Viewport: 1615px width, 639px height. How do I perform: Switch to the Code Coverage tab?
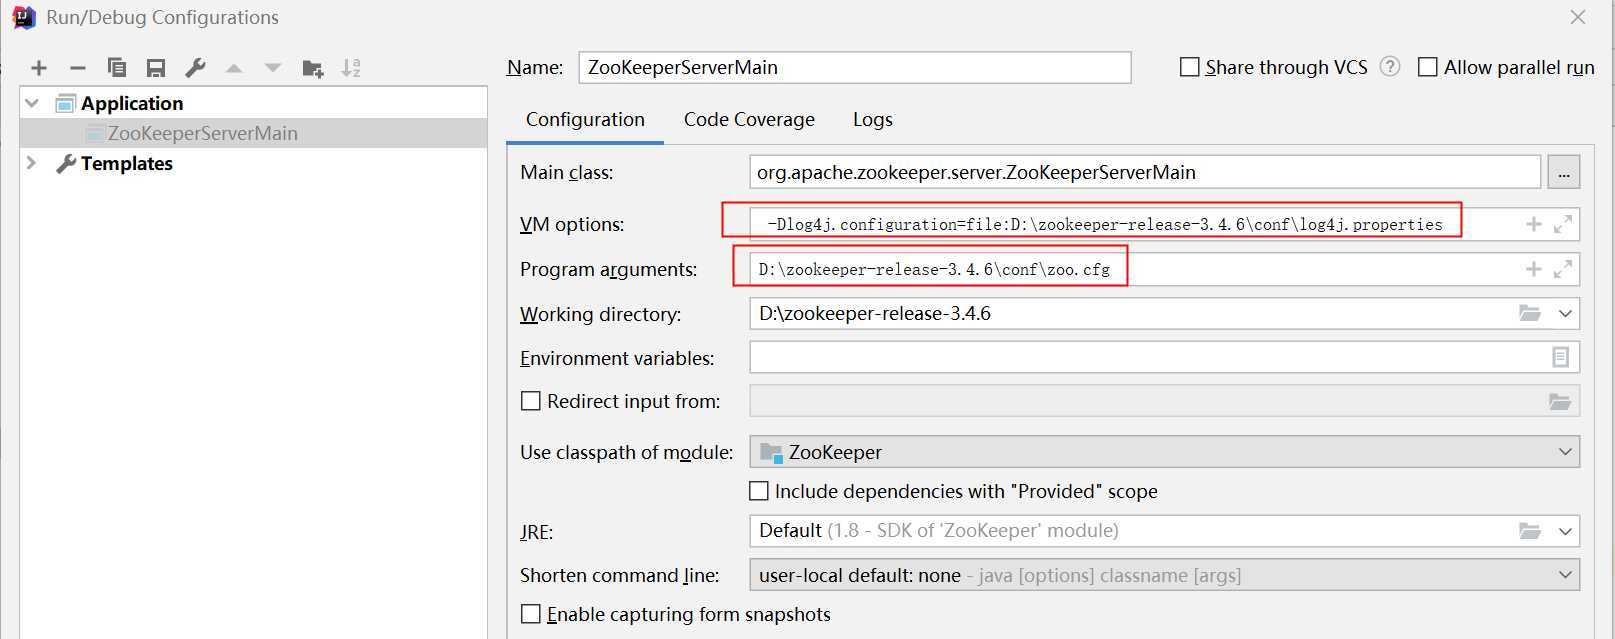pyautogui.click(x=749, y=119)
